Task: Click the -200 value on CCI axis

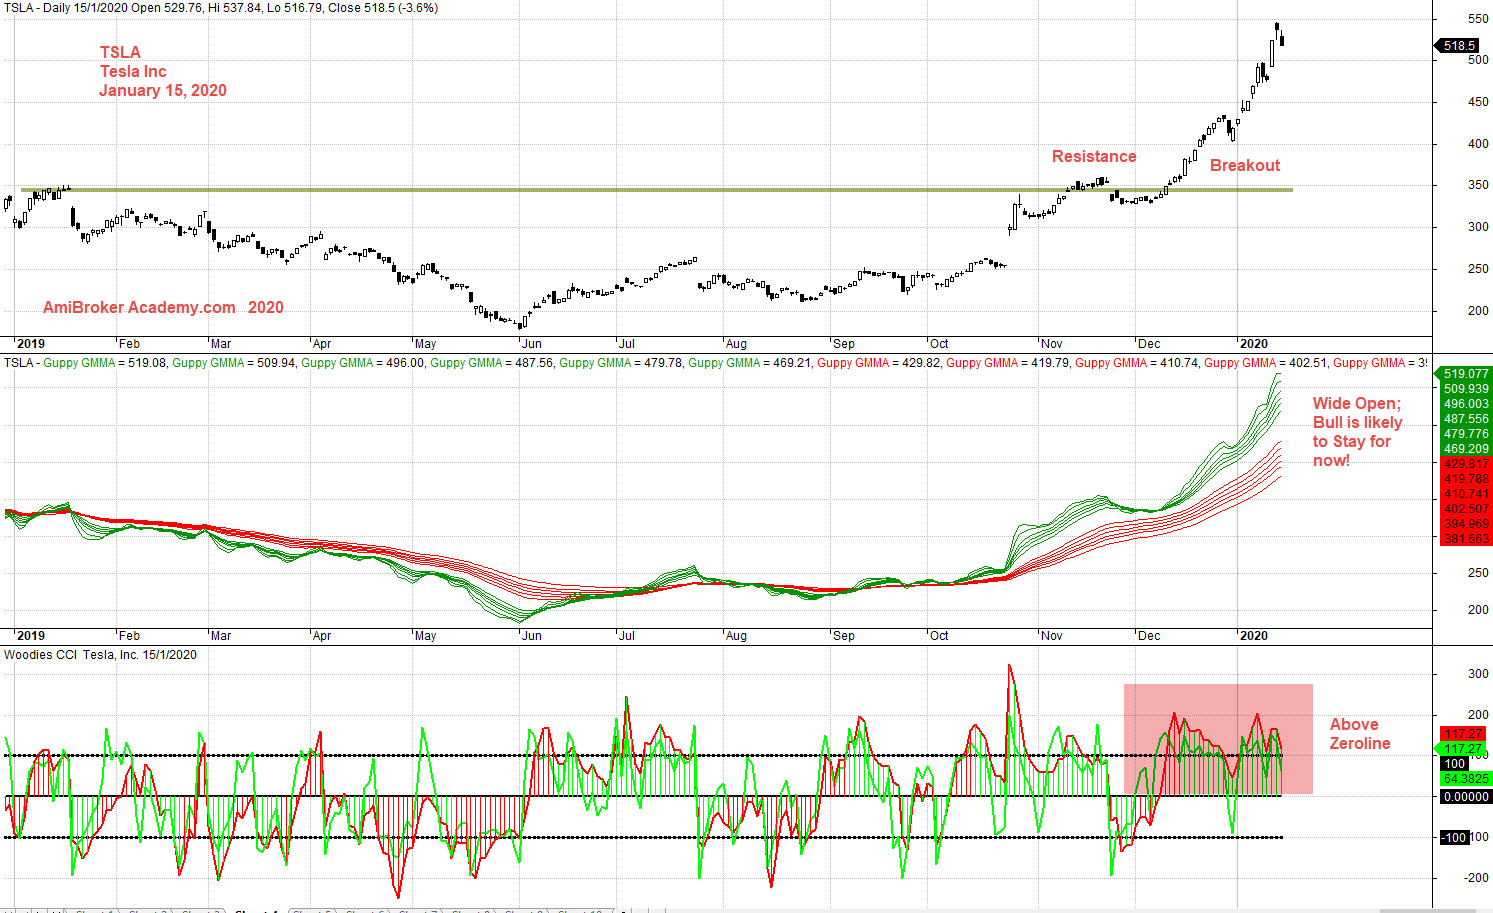Action: (1476, 878)
